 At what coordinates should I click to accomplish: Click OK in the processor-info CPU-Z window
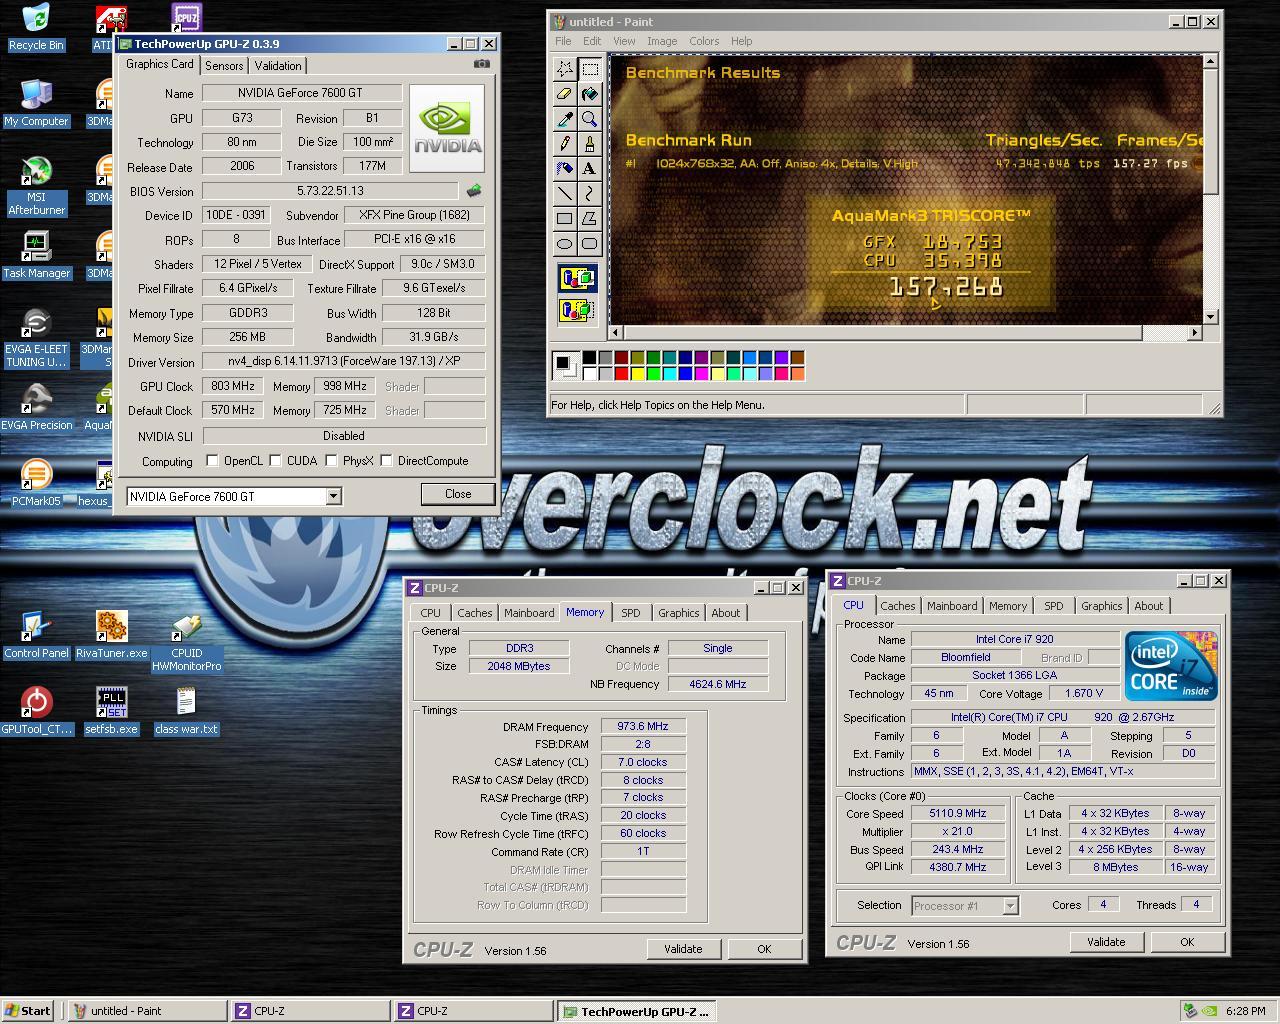(1187, 942)
